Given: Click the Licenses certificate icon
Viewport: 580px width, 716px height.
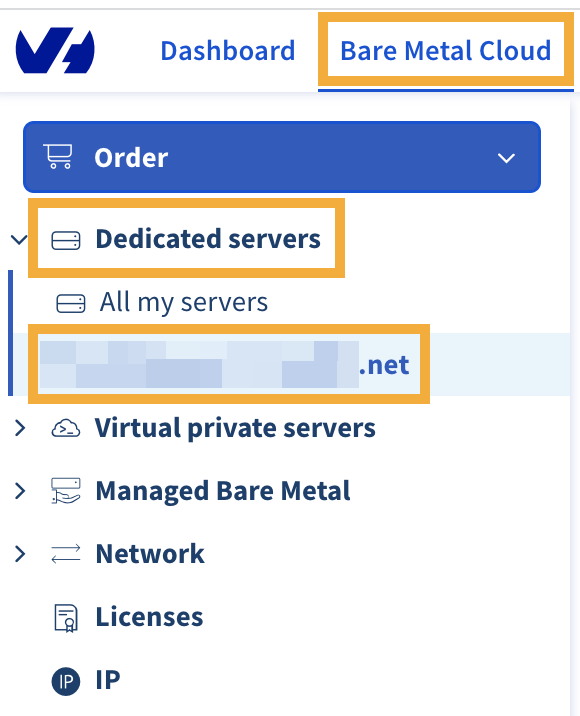Looking at the screenshot, I should click(x=66, y=618).
